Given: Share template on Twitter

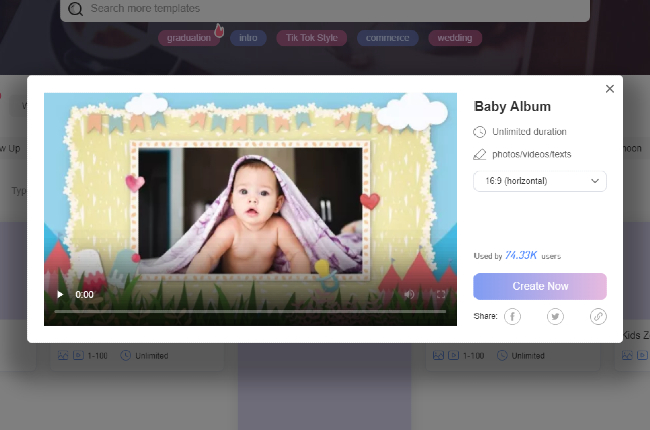Looking at the screenshot, I should coord(555,316).
